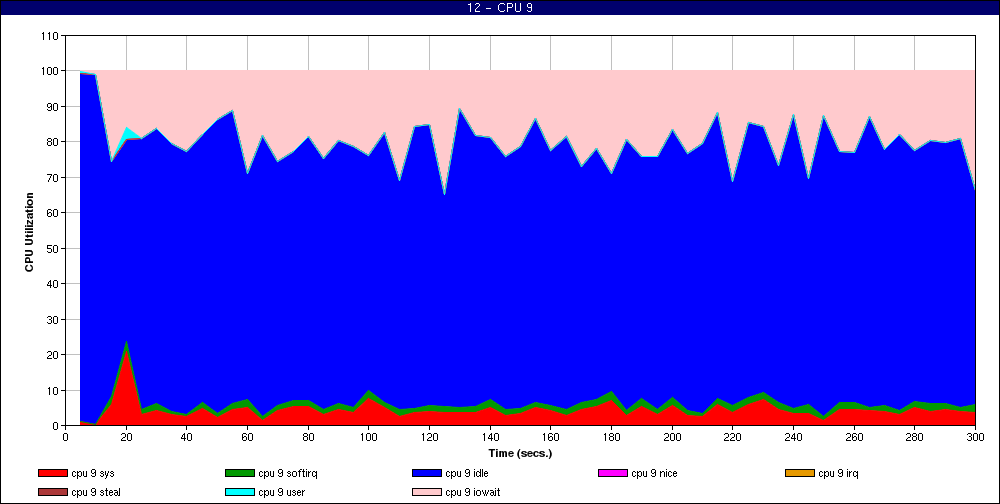
Task: Click the cyan cpu 9 user legend swatch
Action: pyautogui.click(x=240, y=492)
